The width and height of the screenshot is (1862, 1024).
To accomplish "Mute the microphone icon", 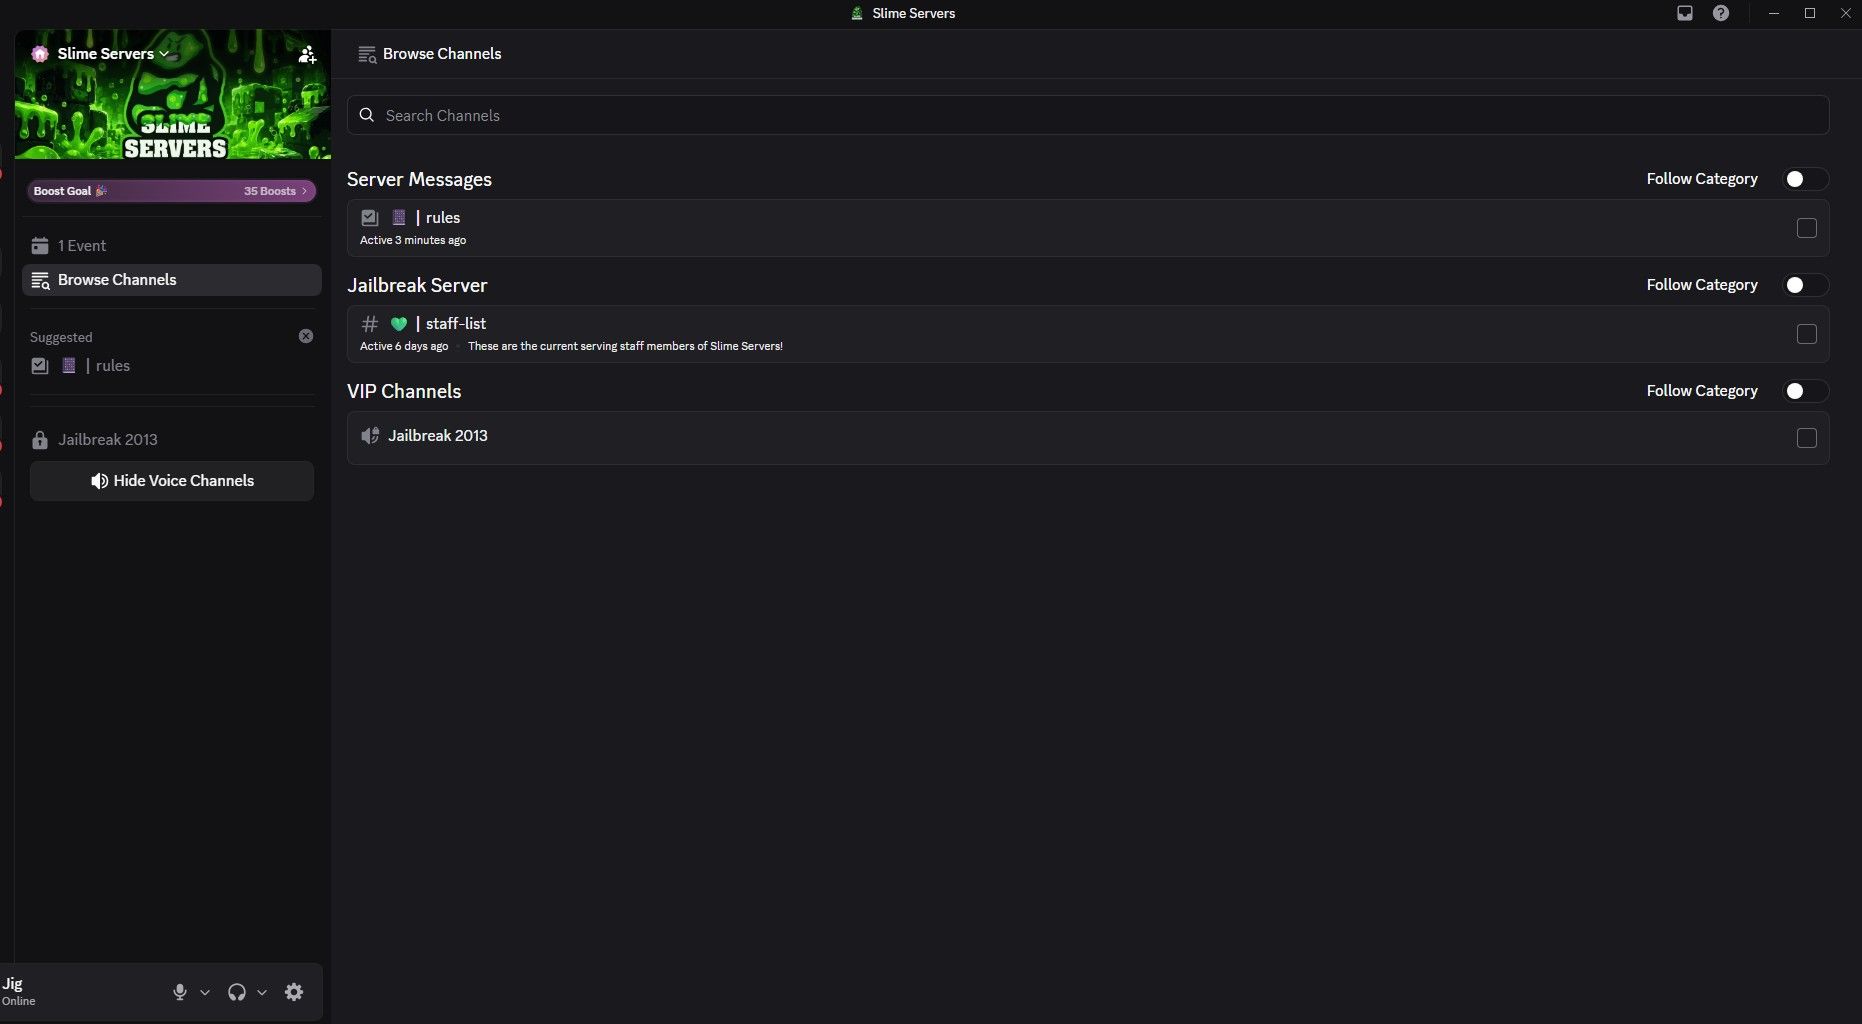I will (x=180, y=992).
